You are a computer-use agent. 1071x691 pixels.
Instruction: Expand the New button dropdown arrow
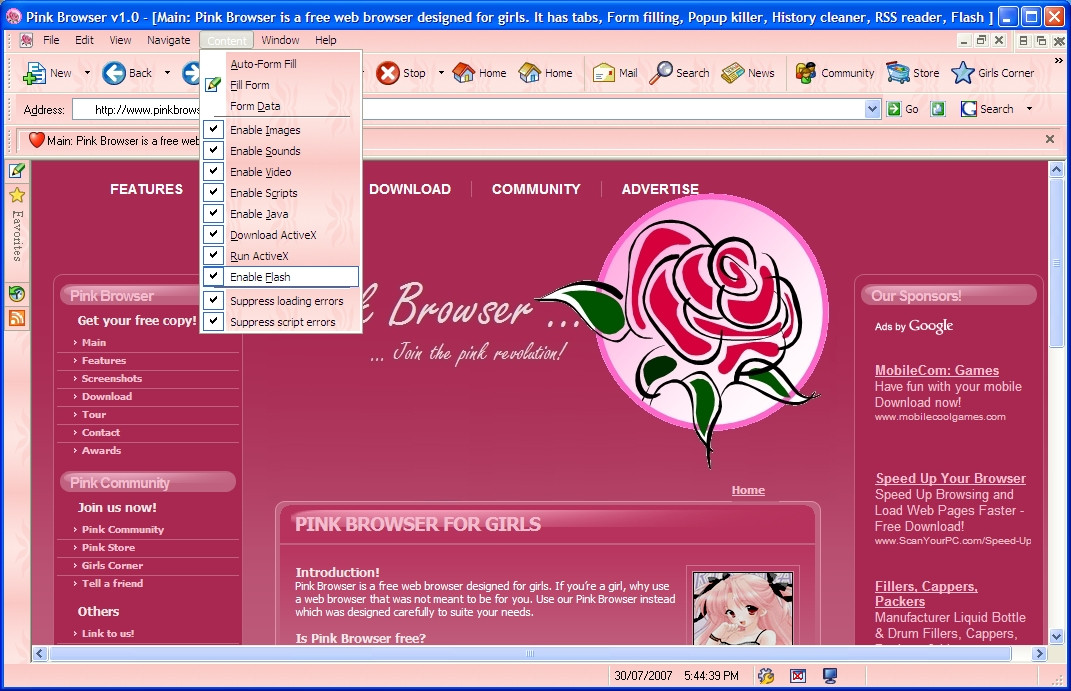(x=87, y=73)
